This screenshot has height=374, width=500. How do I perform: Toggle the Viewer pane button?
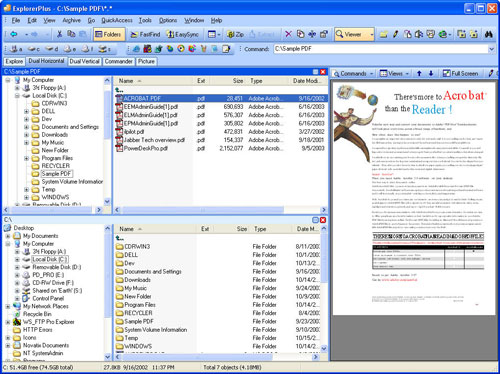coord(351,34)
